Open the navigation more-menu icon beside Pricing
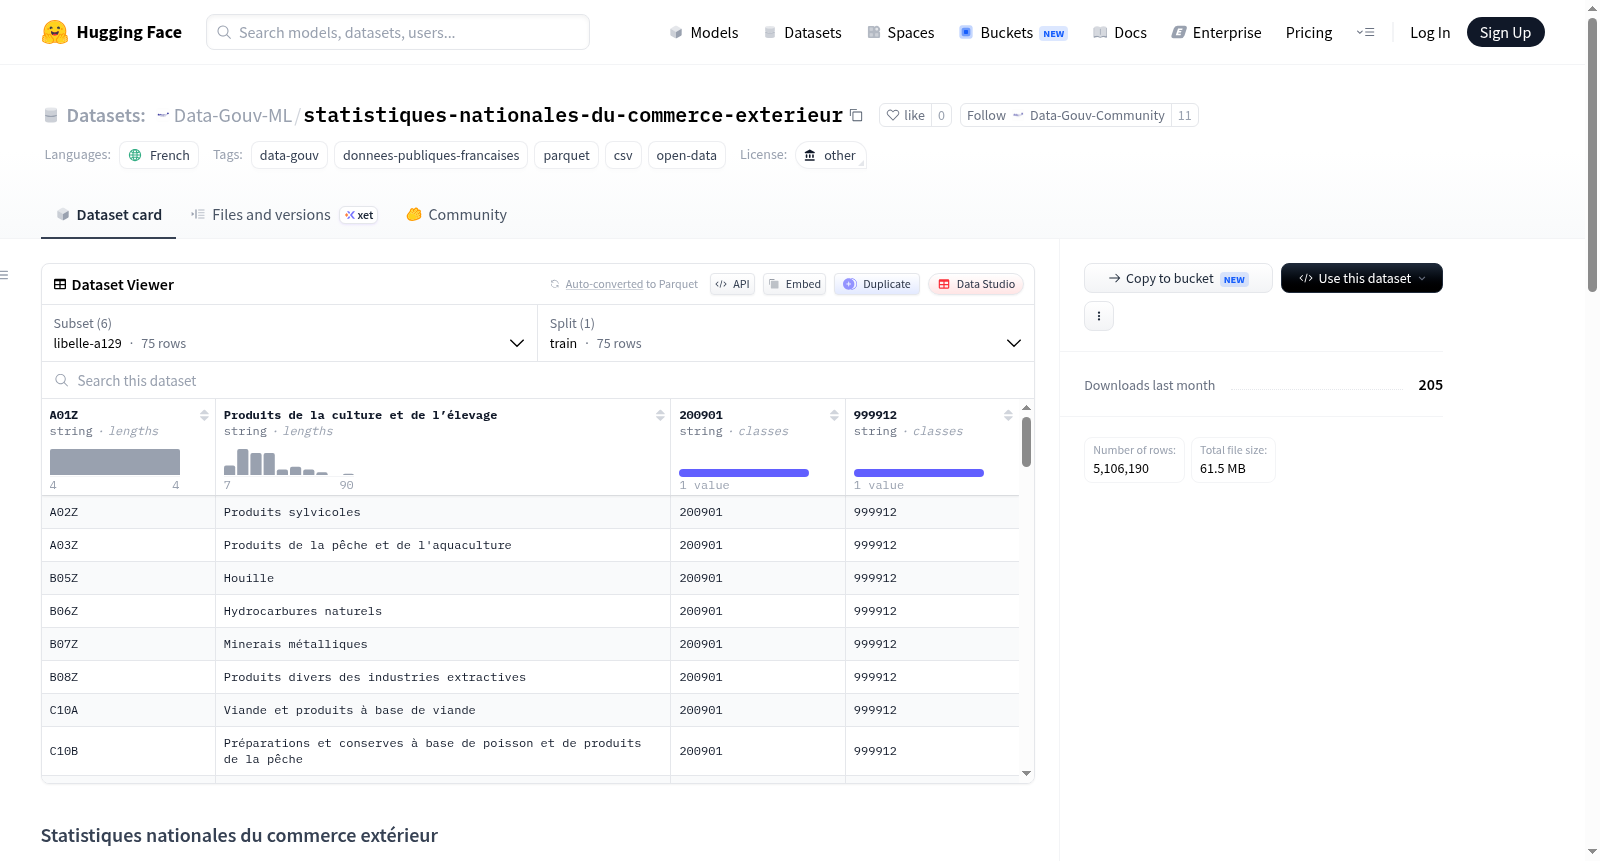Image resolution: width=1600 pixels, height=861 pixels. [x=1365, y=32]
